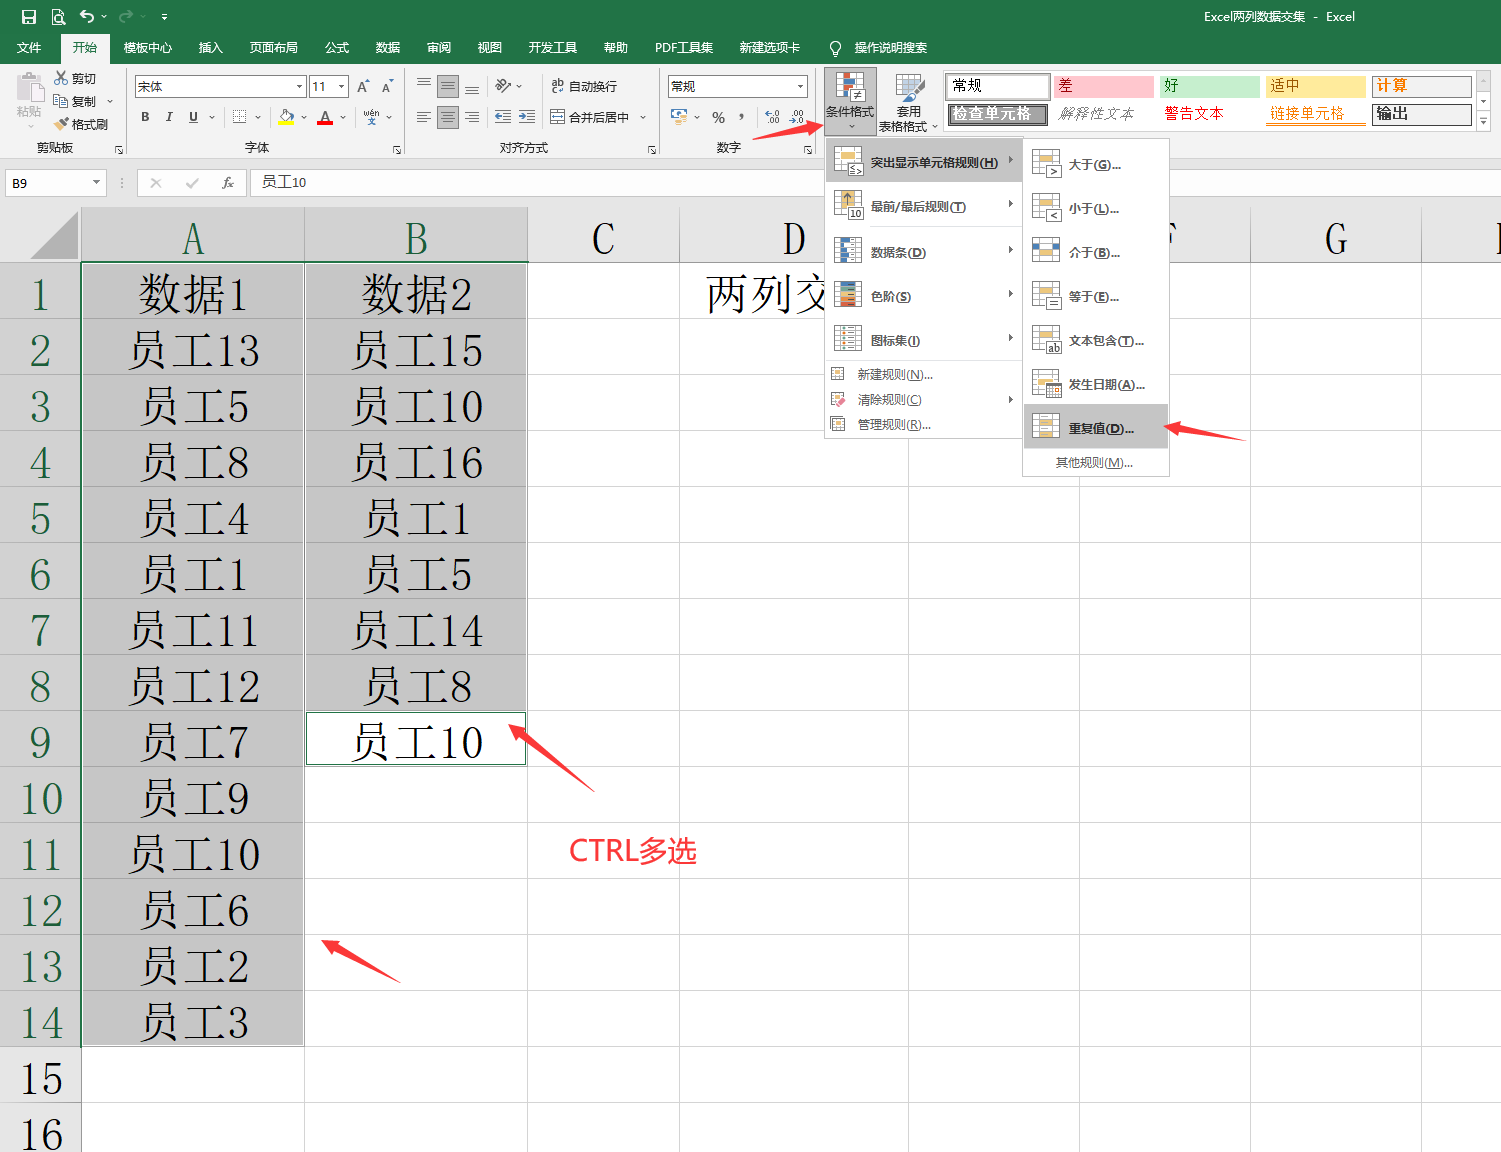The width and height of the screenshot is (1501, 1152).
Task: Switch to the 公式 ribbon tab
Action: [x=337, y=47]
